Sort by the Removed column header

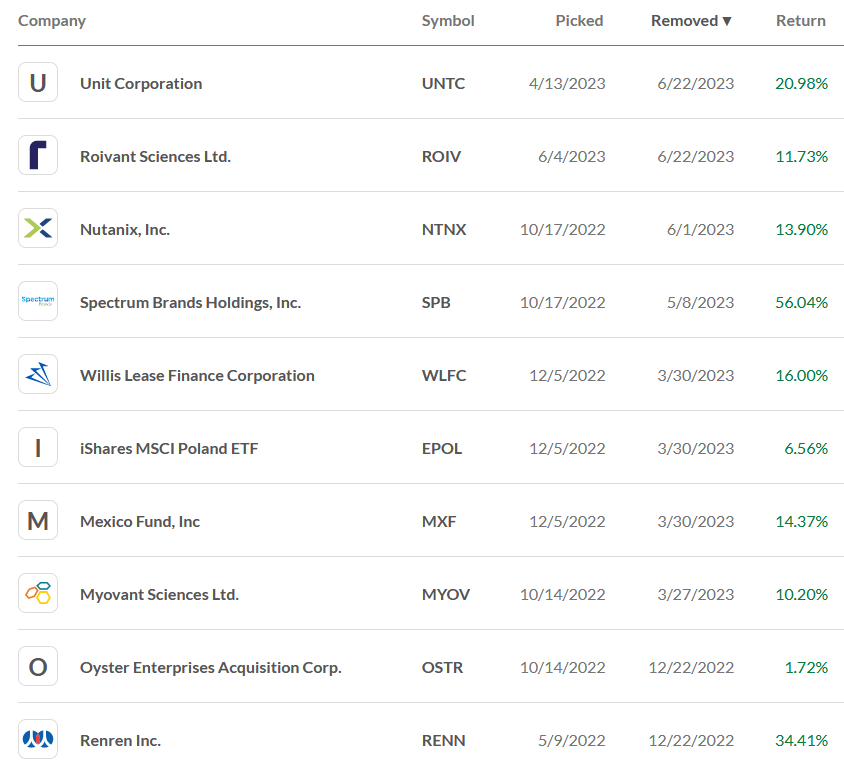point(691,21)
